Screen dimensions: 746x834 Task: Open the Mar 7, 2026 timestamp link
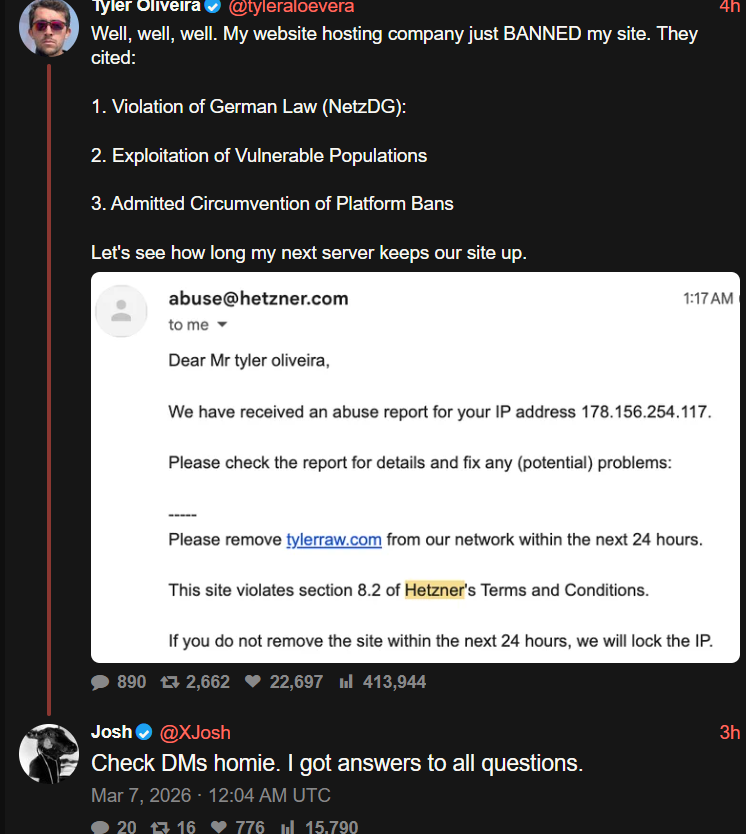[211, 796]
